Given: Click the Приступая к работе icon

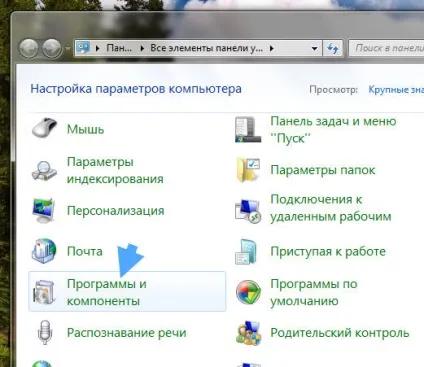Looking at the screenshot, I should tap(247, 251).
